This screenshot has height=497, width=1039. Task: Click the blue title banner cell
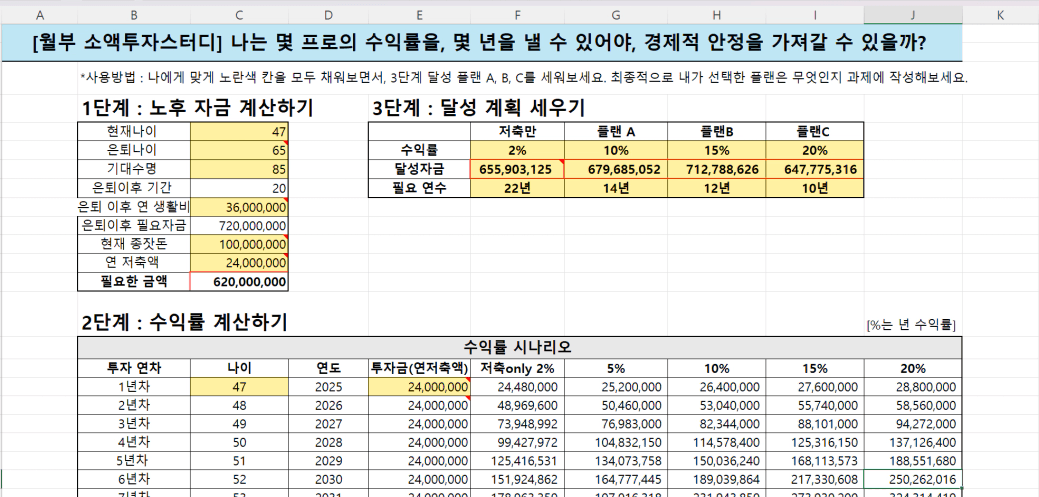point(482,43)
